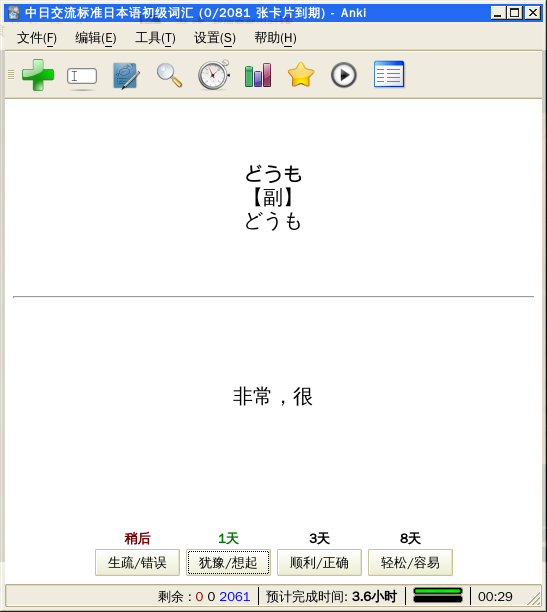Answer card with 犹豫/想起 button
This screenshot has width=547, height=612.
(x=228, y=562)
